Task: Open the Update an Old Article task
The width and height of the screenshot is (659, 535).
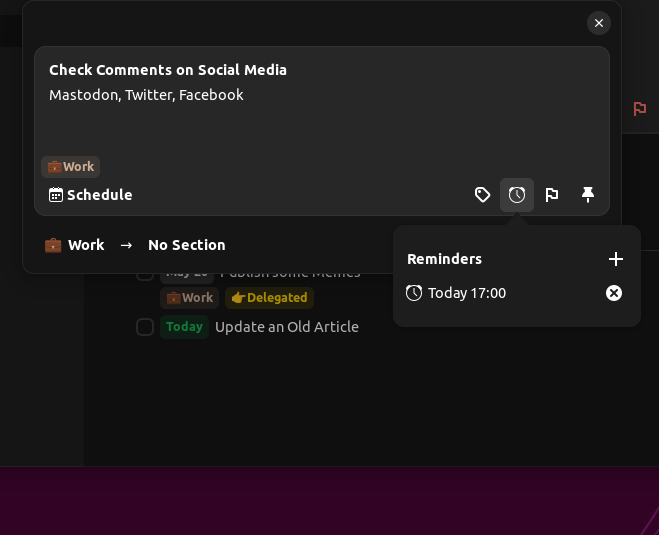Action: click(286, 327)
